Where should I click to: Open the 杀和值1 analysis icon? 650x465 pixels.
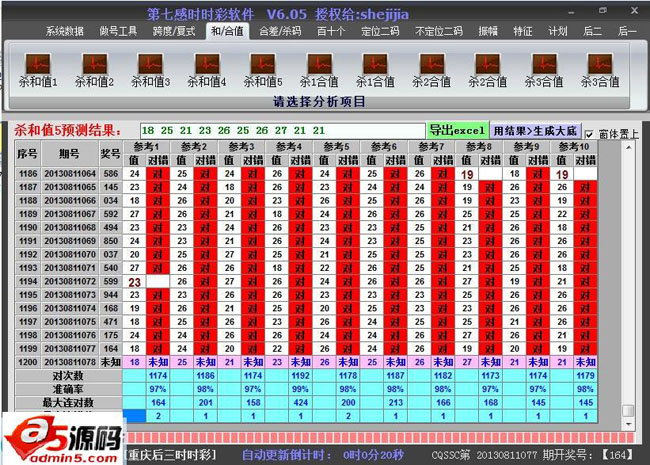pyautogui.click(x=38, y=70)
